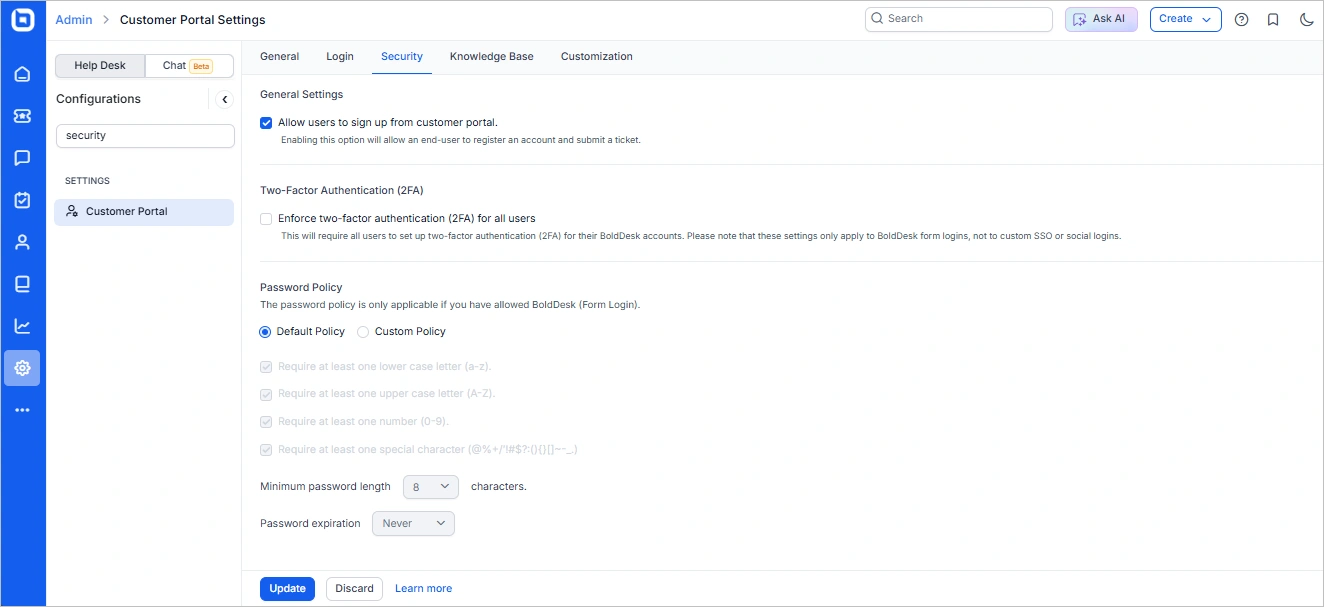Image resolution: width=1324 pixels, height=607 pixels.
Task: Switch to the Customization tab
Action: pos(597,57)
